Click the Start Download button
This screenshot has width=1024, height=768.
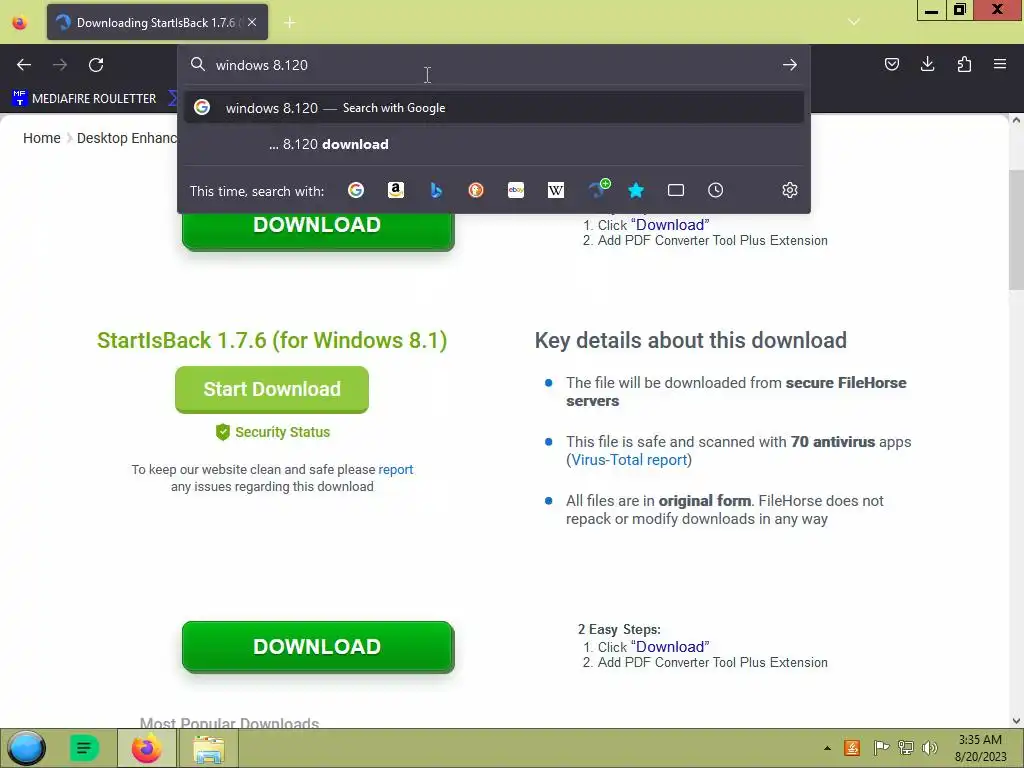pos(272,389)
